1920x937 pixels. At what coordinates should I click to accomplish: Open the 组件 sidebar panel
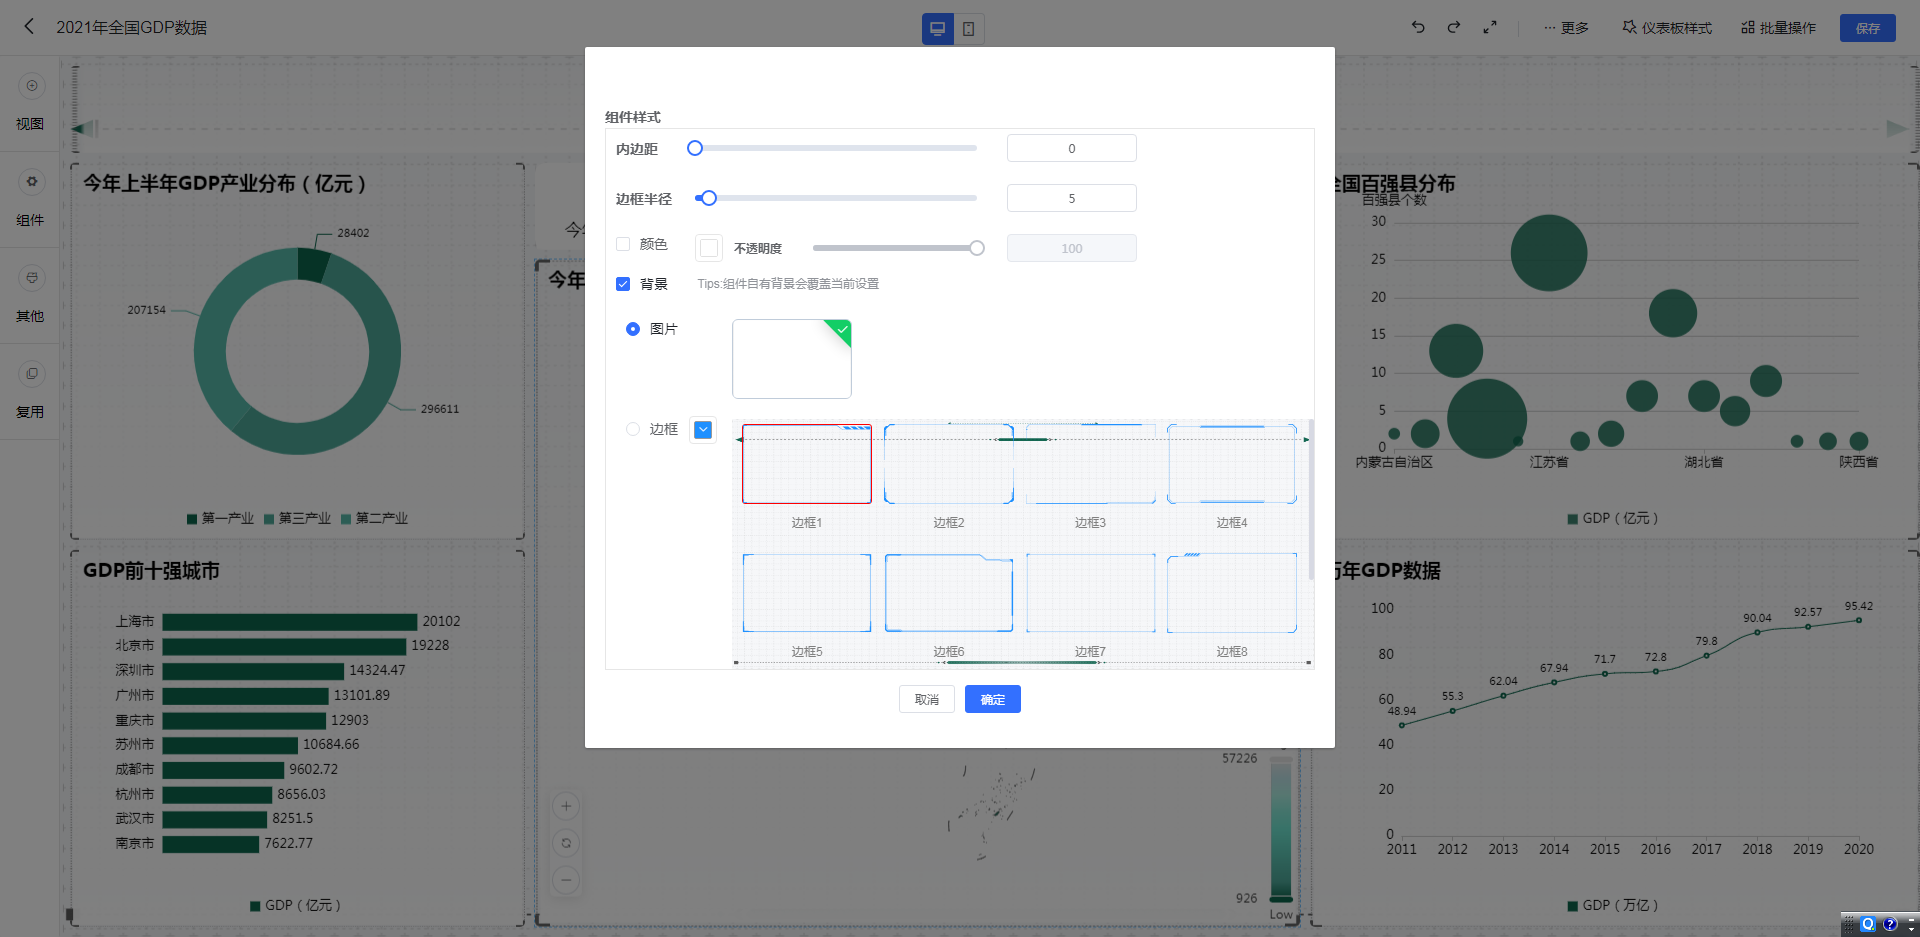tap(30, 199)
